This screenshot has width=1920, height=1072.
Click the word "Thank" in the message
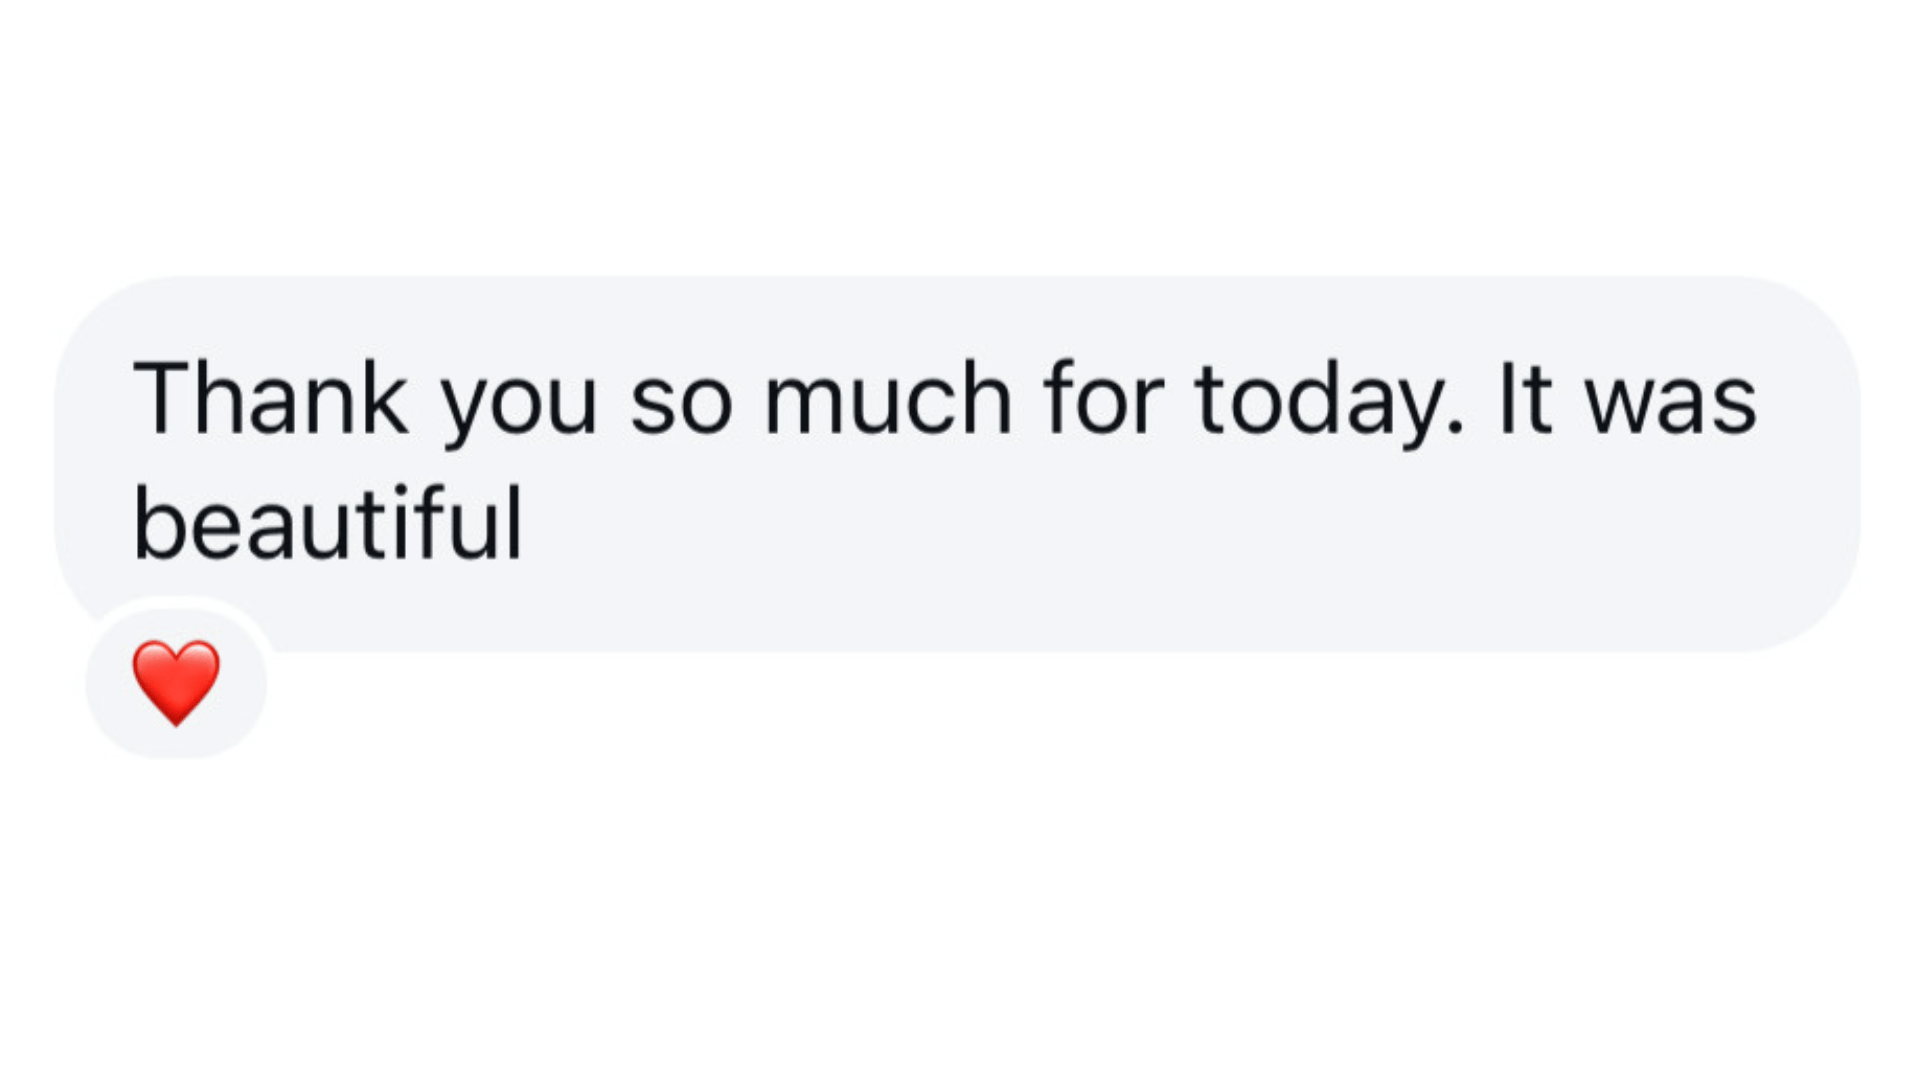click(270, 400)
